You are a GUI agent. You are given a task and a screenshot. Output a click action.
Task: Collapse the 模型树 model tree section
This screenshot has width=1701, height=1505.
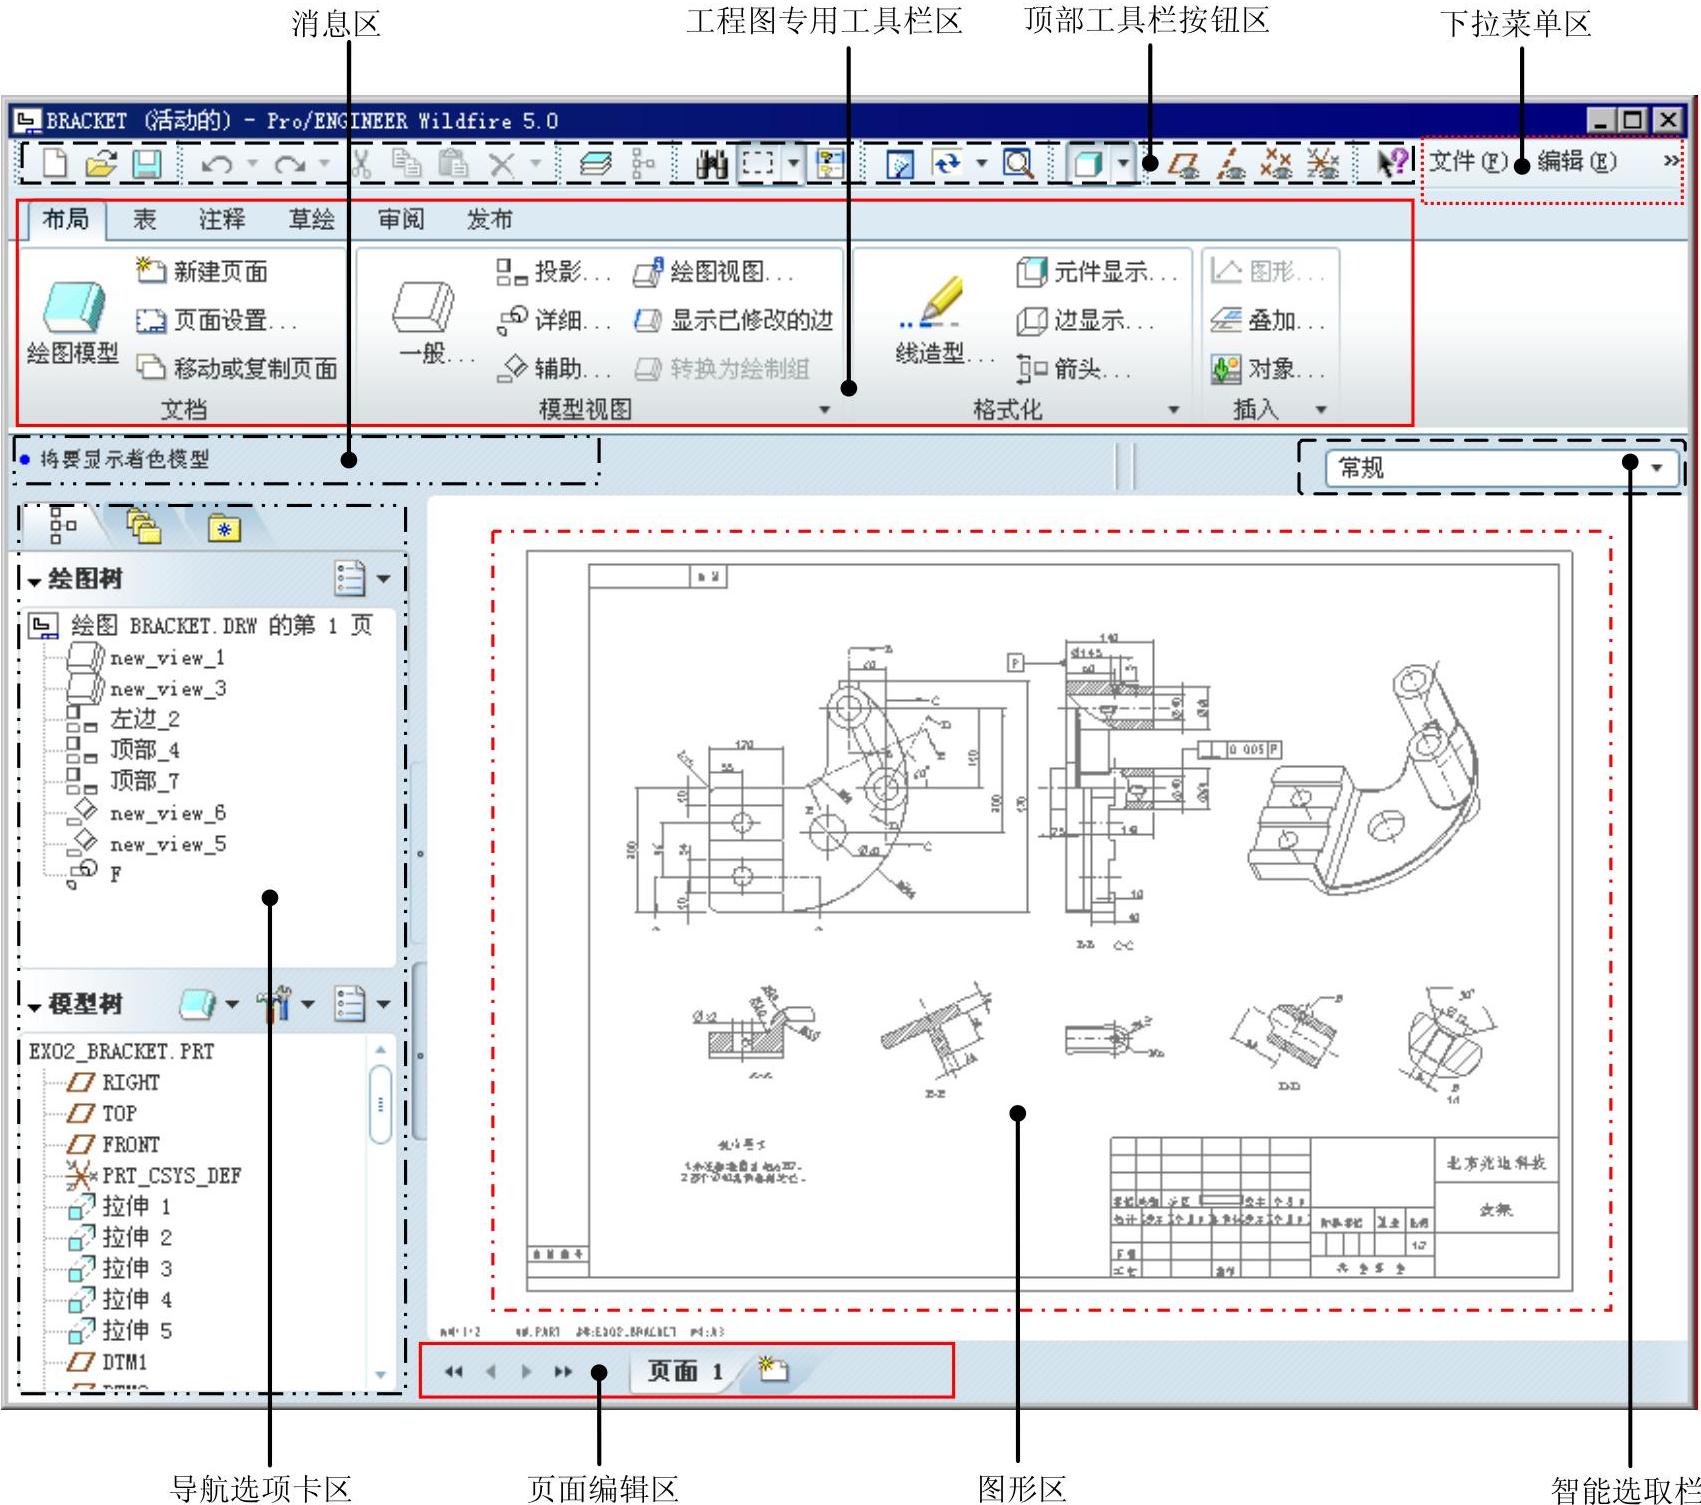click(35, 1006)
